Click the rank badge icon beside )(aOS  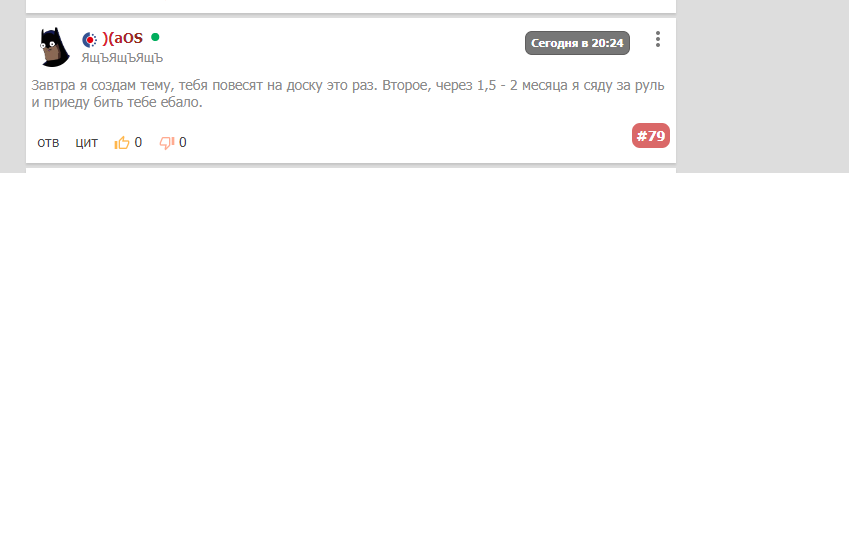pos(90,40)
